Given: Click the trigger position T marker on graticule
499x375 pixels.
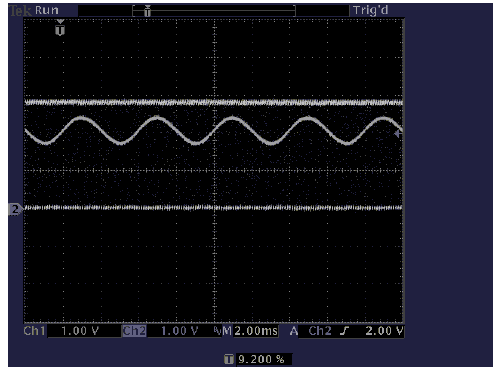Looking at the screenshot, I should pyautogui.click(x=60, y=29).
